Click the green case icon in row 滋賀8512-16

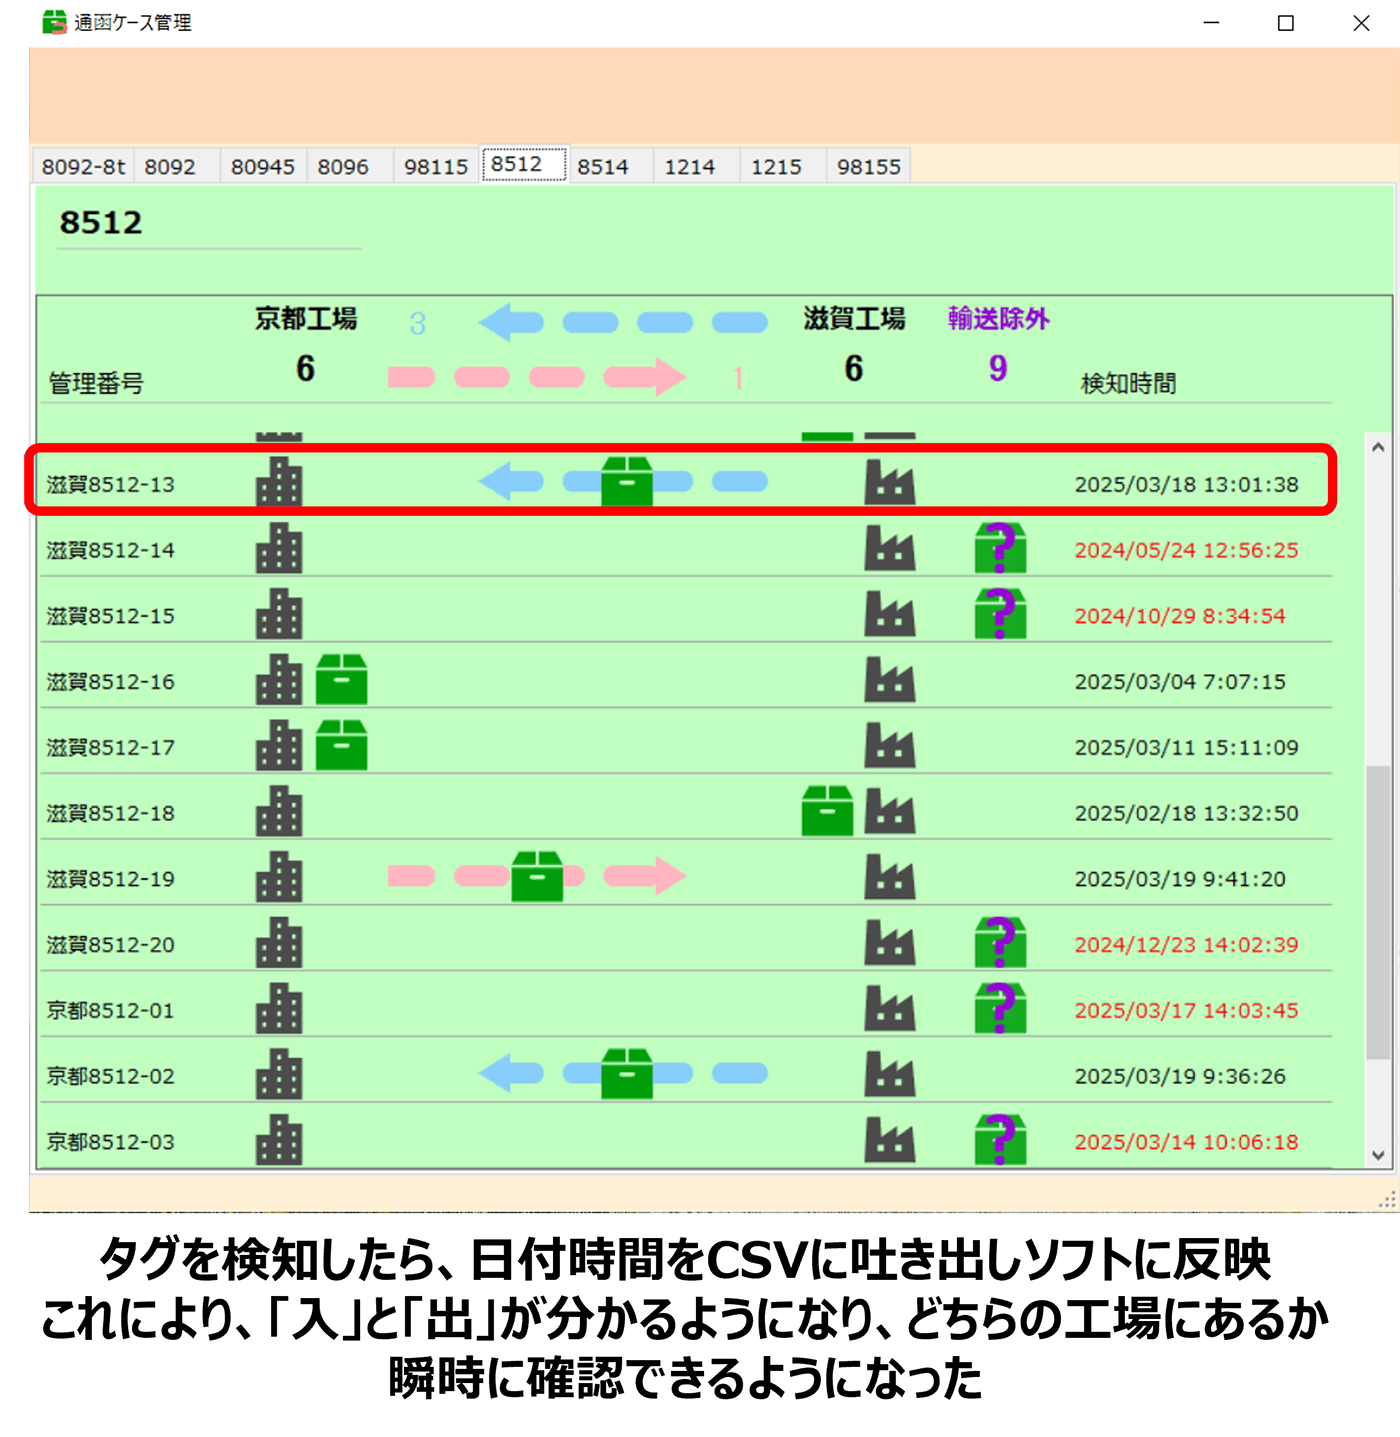click(341, 680)
